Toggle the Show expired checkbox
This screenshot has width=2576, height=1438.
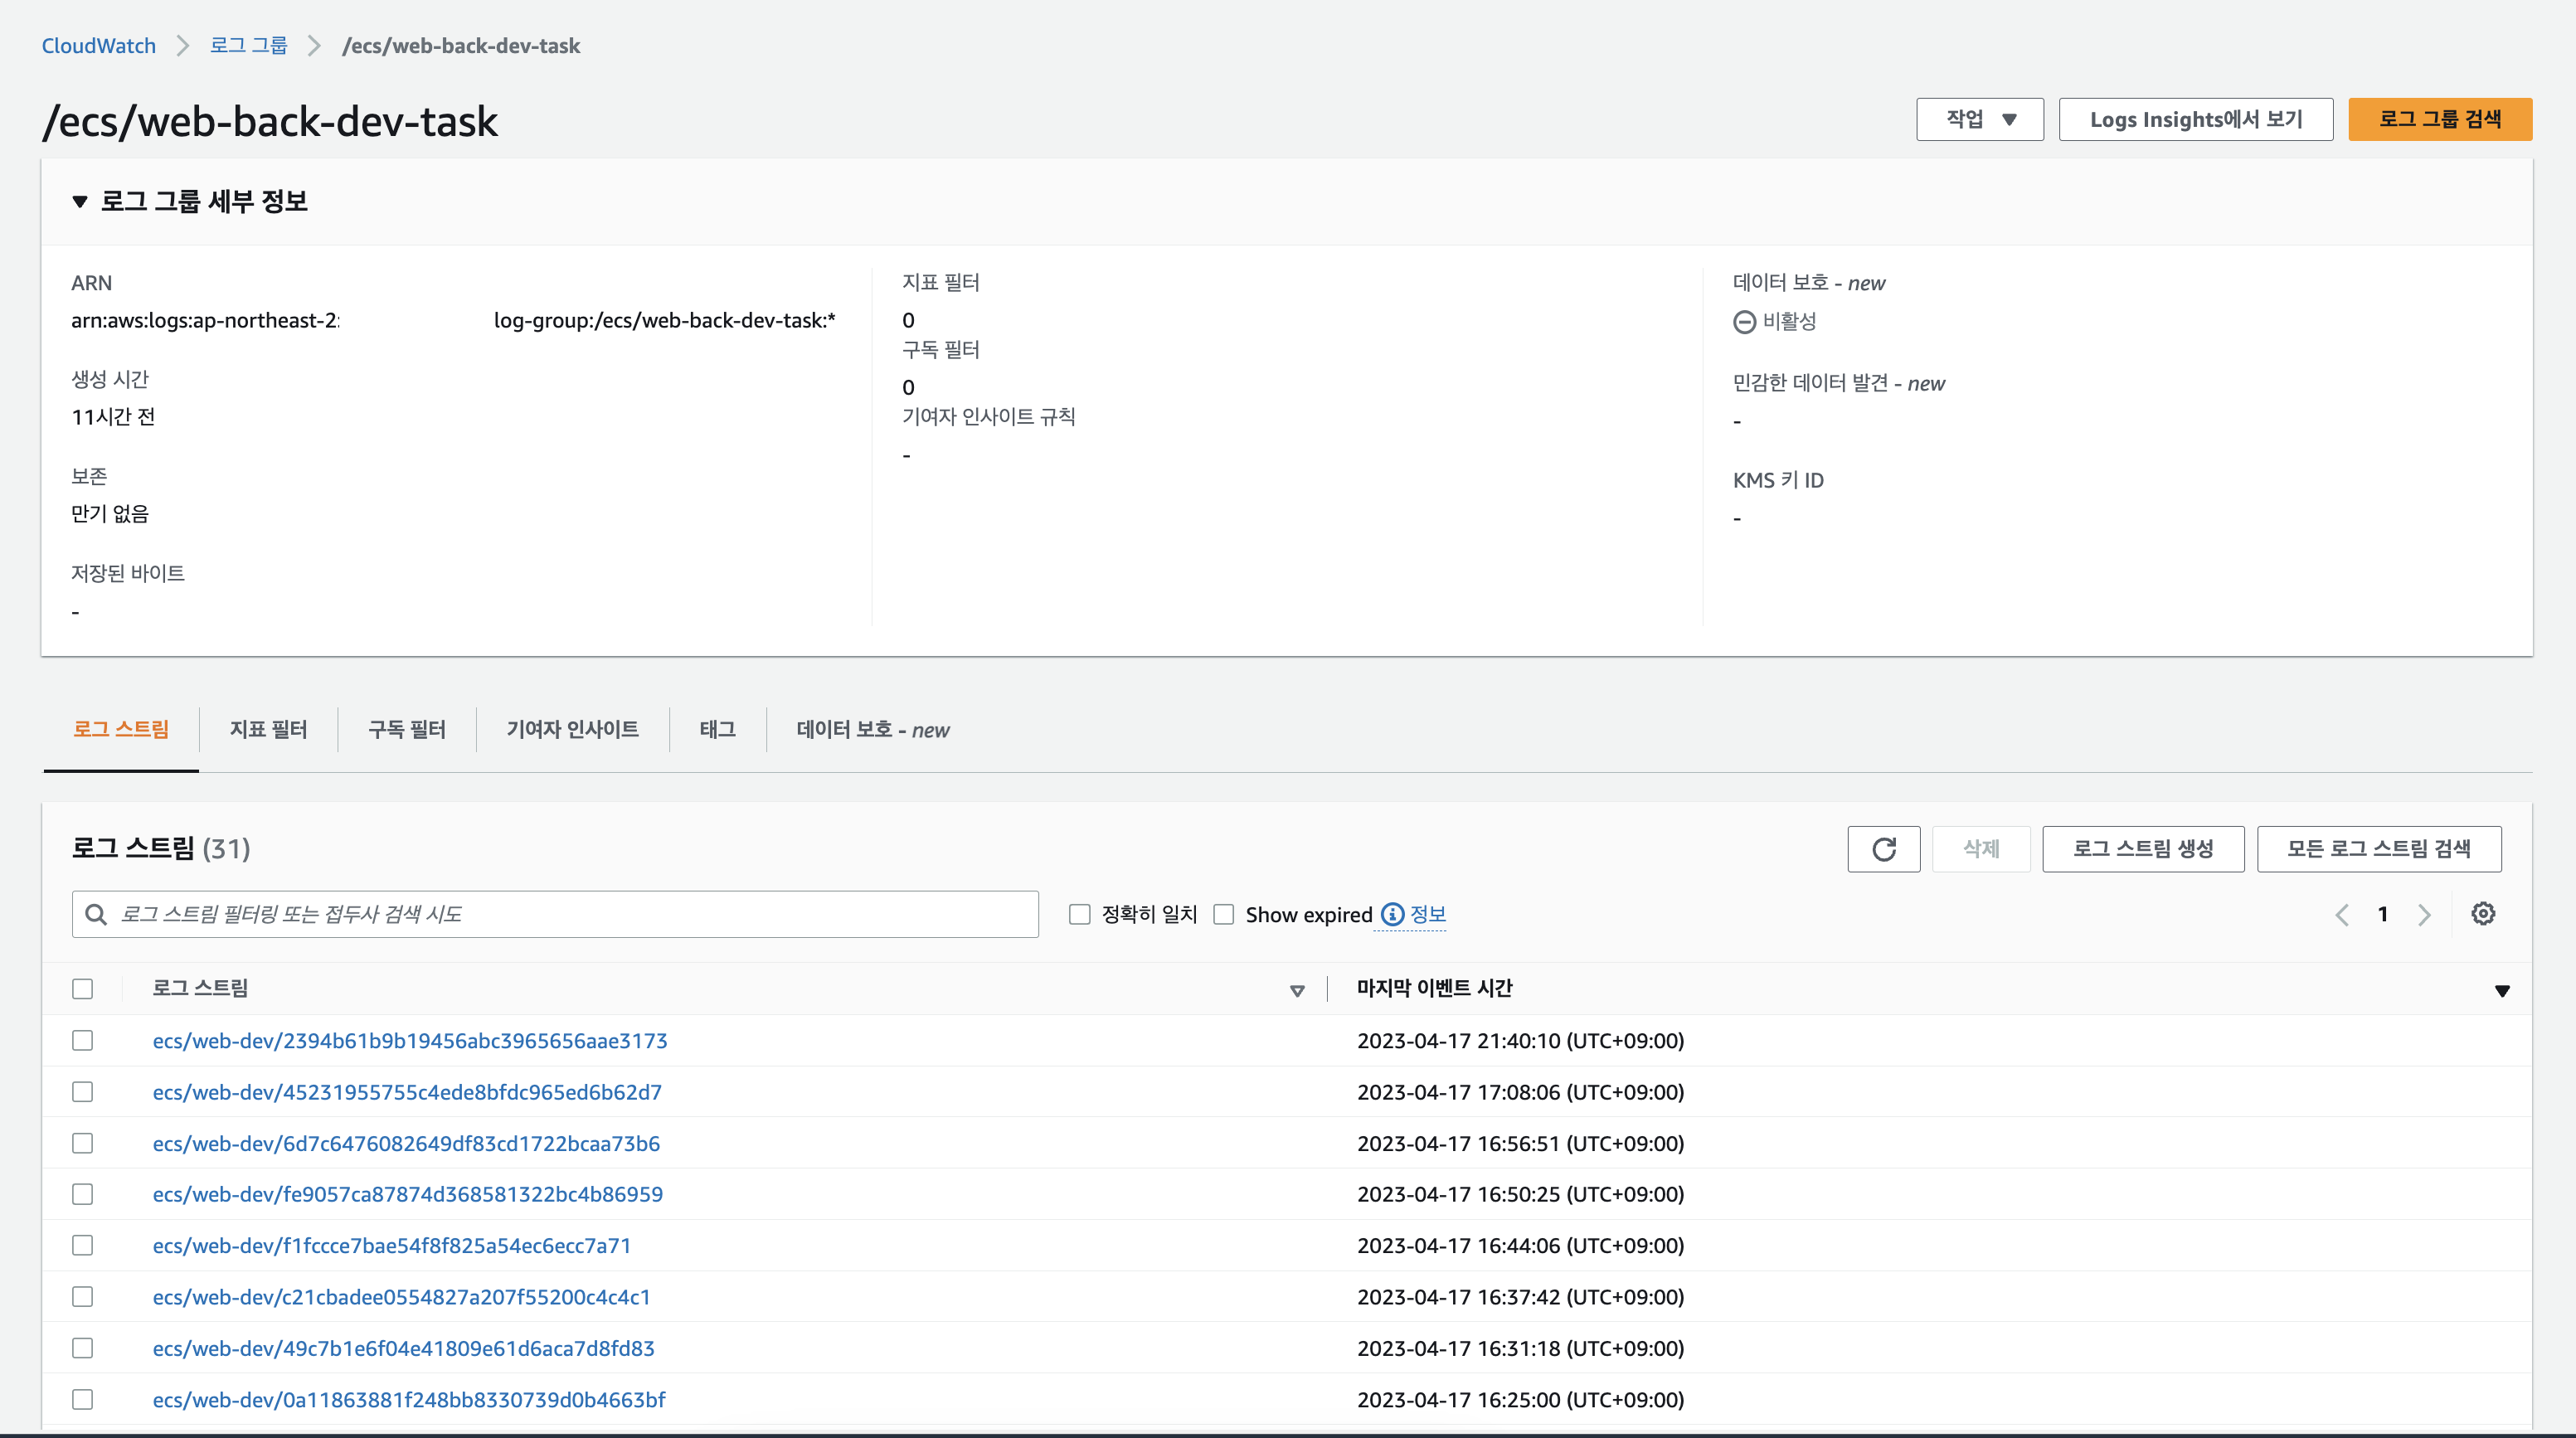[x=1223, y=915]
